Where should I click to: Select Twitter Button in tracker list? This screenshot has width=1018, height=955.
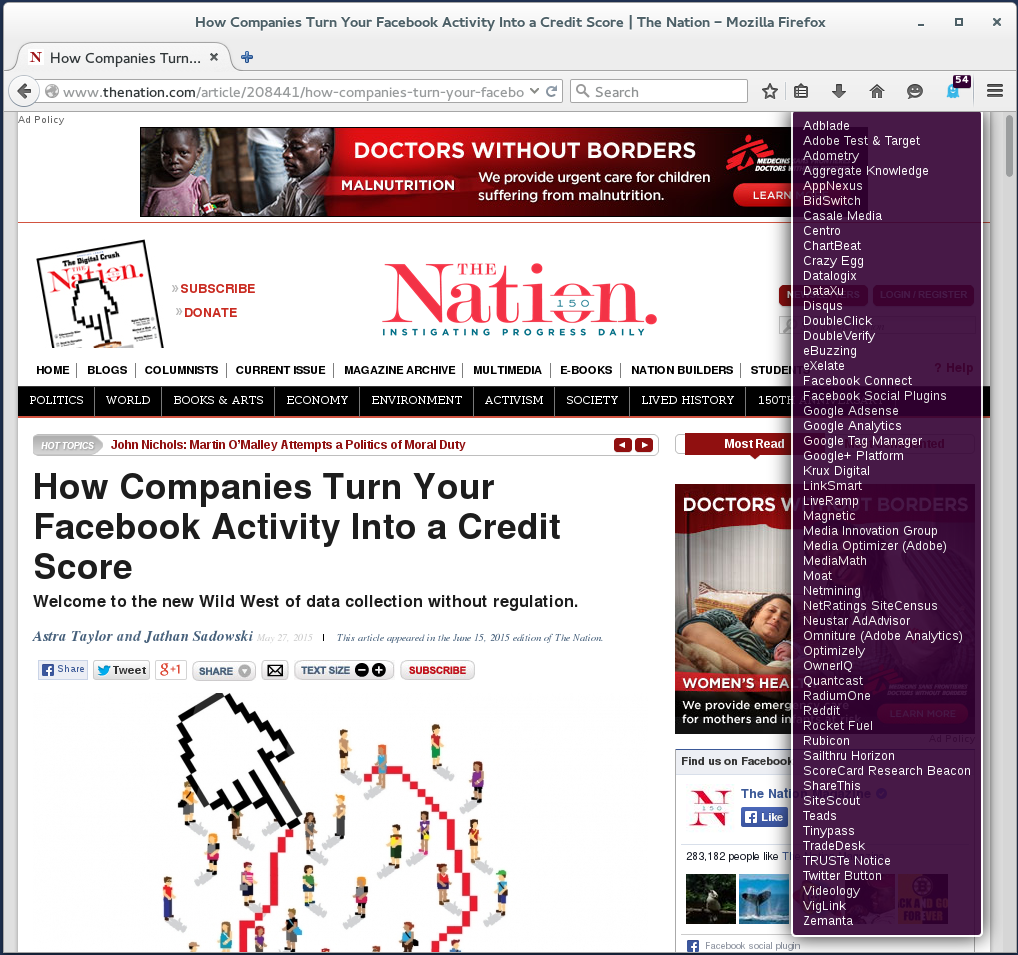pos(842,876)
